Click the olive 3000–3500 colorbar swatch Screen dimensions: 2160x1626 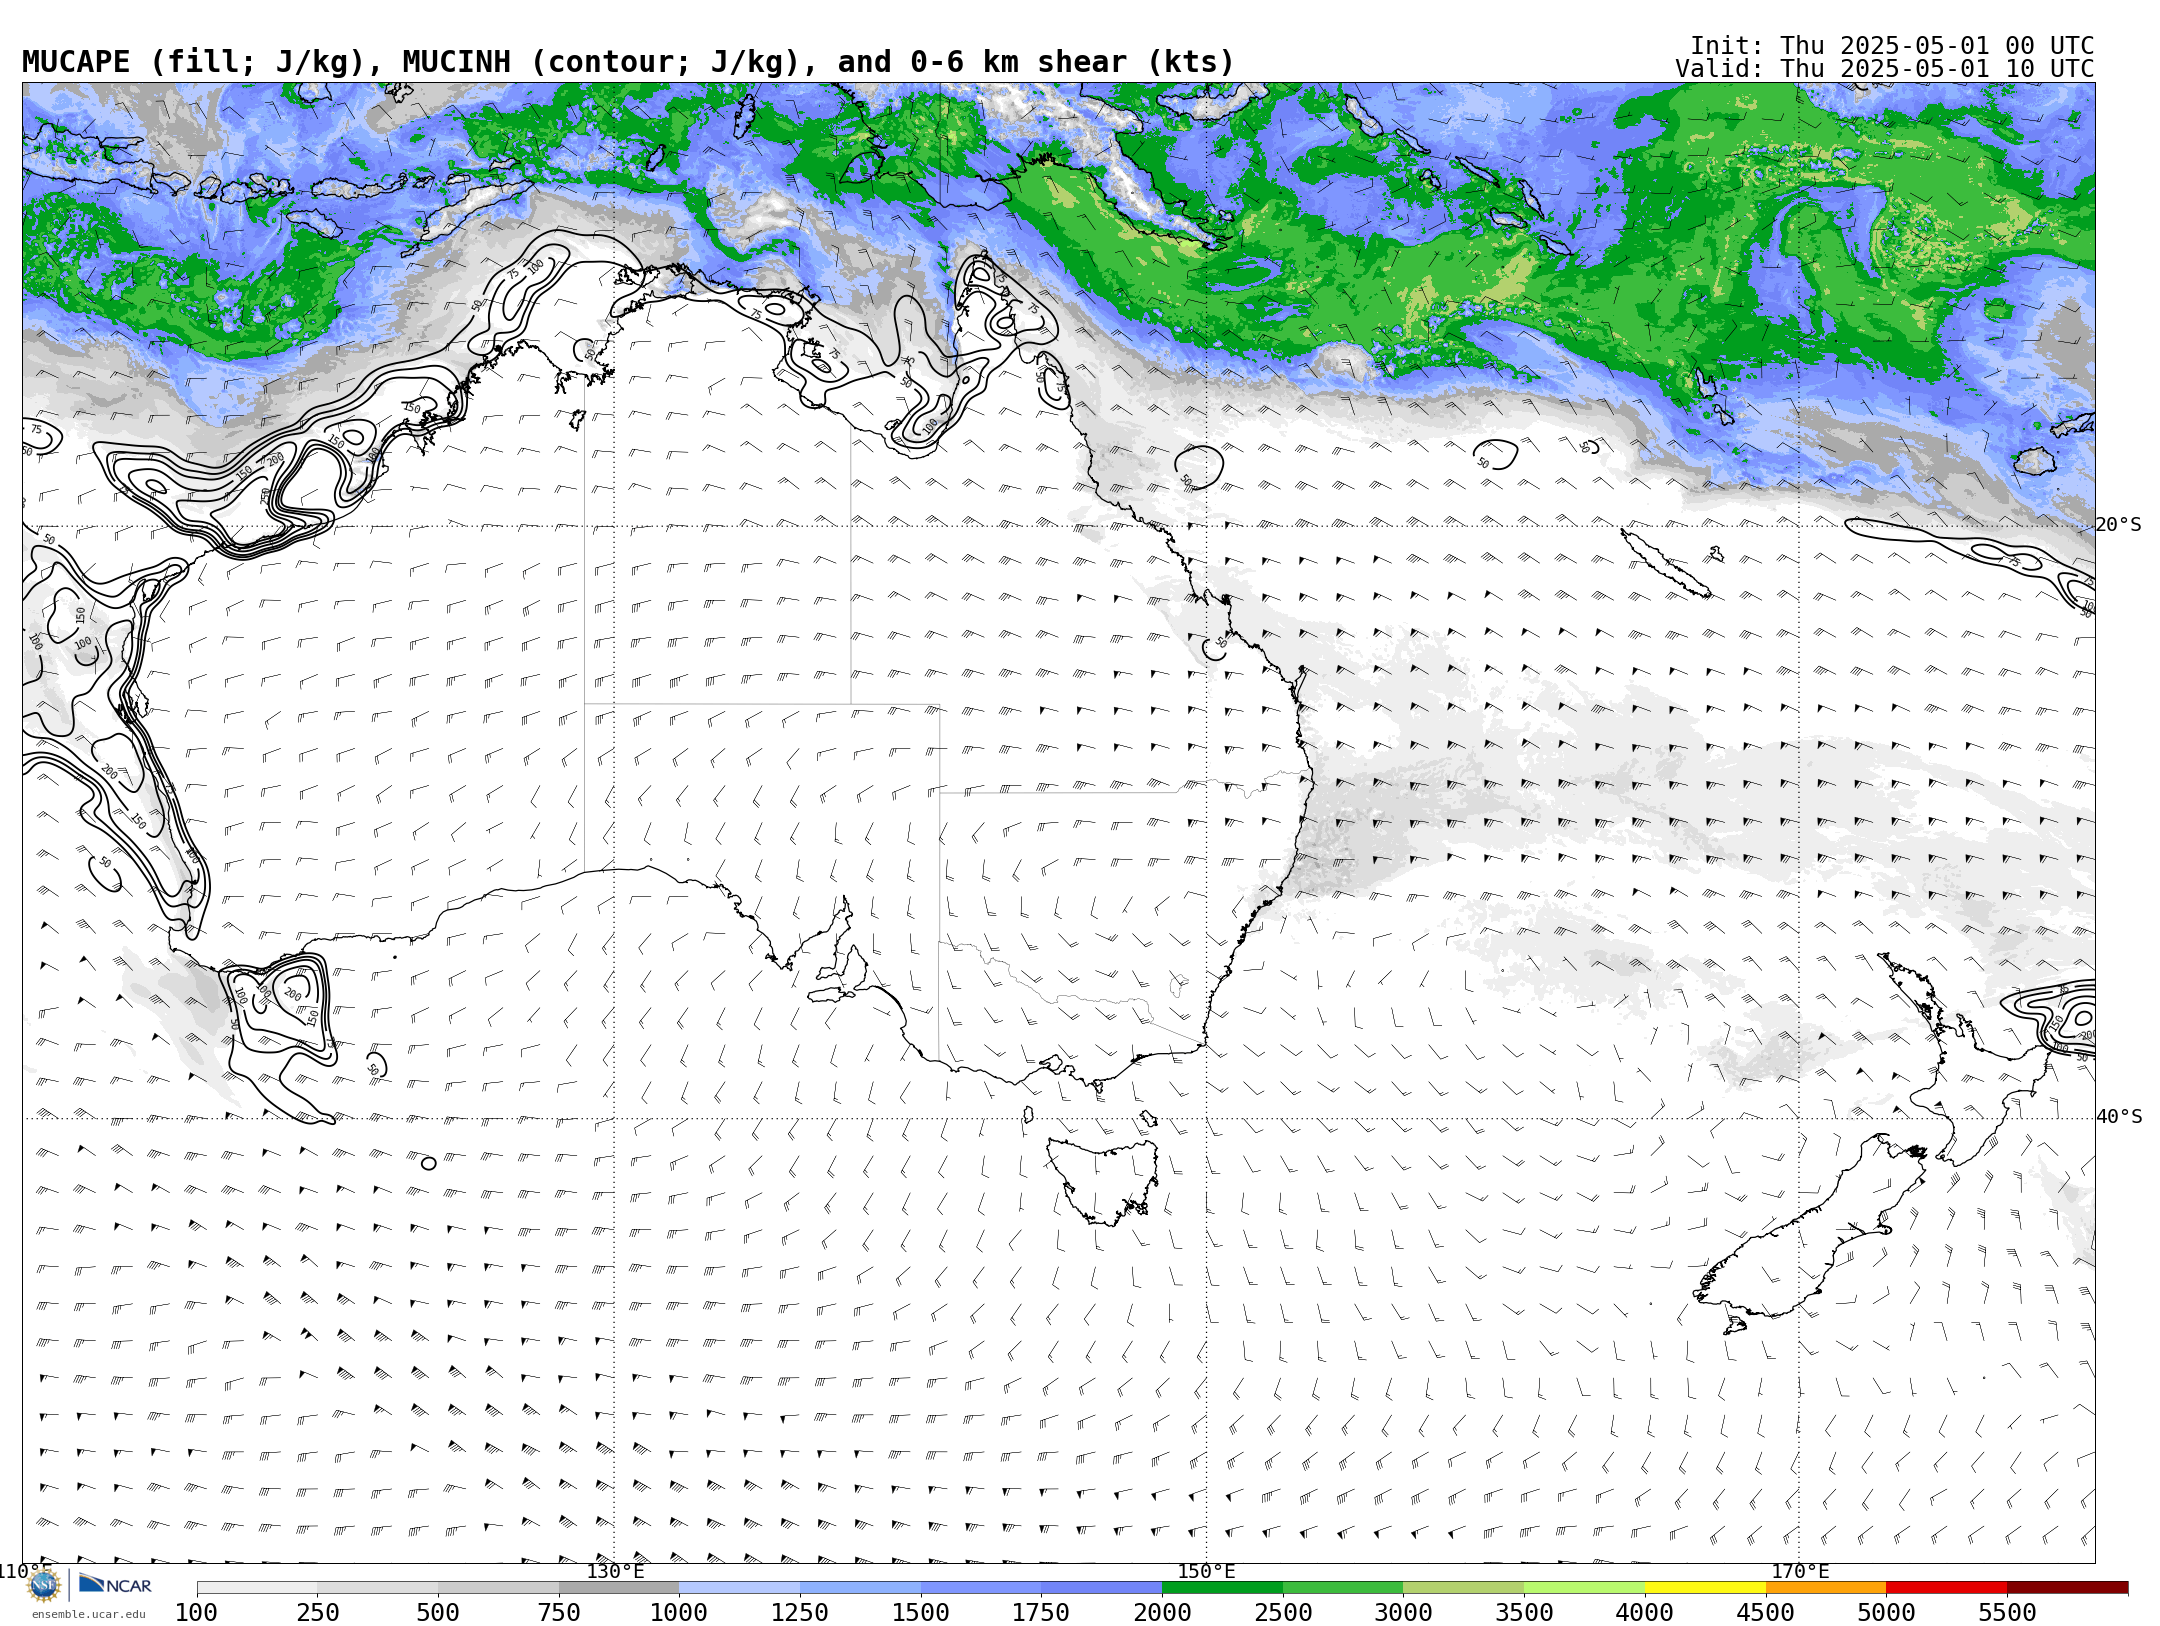[x=1464, y=1588]
